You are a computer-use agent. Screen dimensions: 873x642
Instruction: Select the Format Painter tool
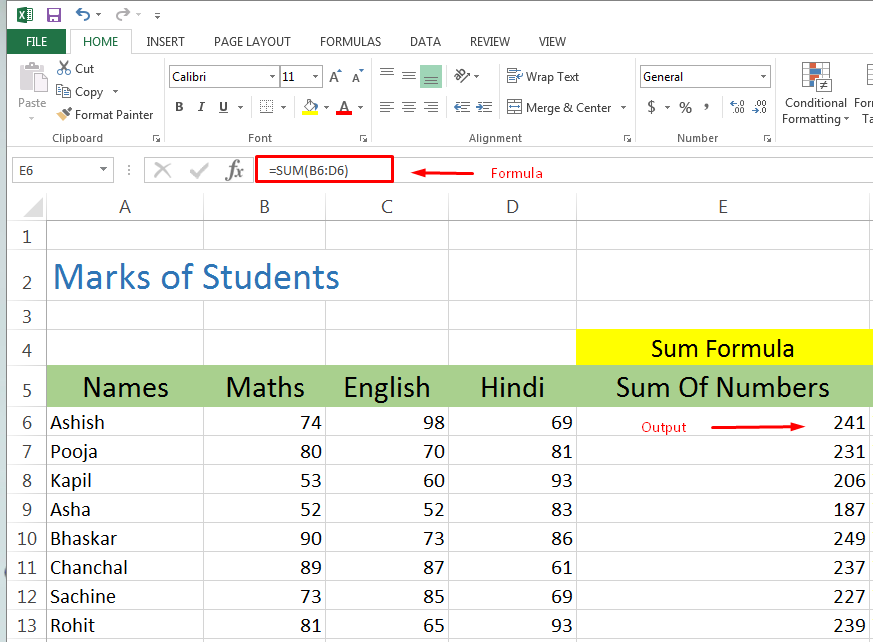click(x=106, y=115)
